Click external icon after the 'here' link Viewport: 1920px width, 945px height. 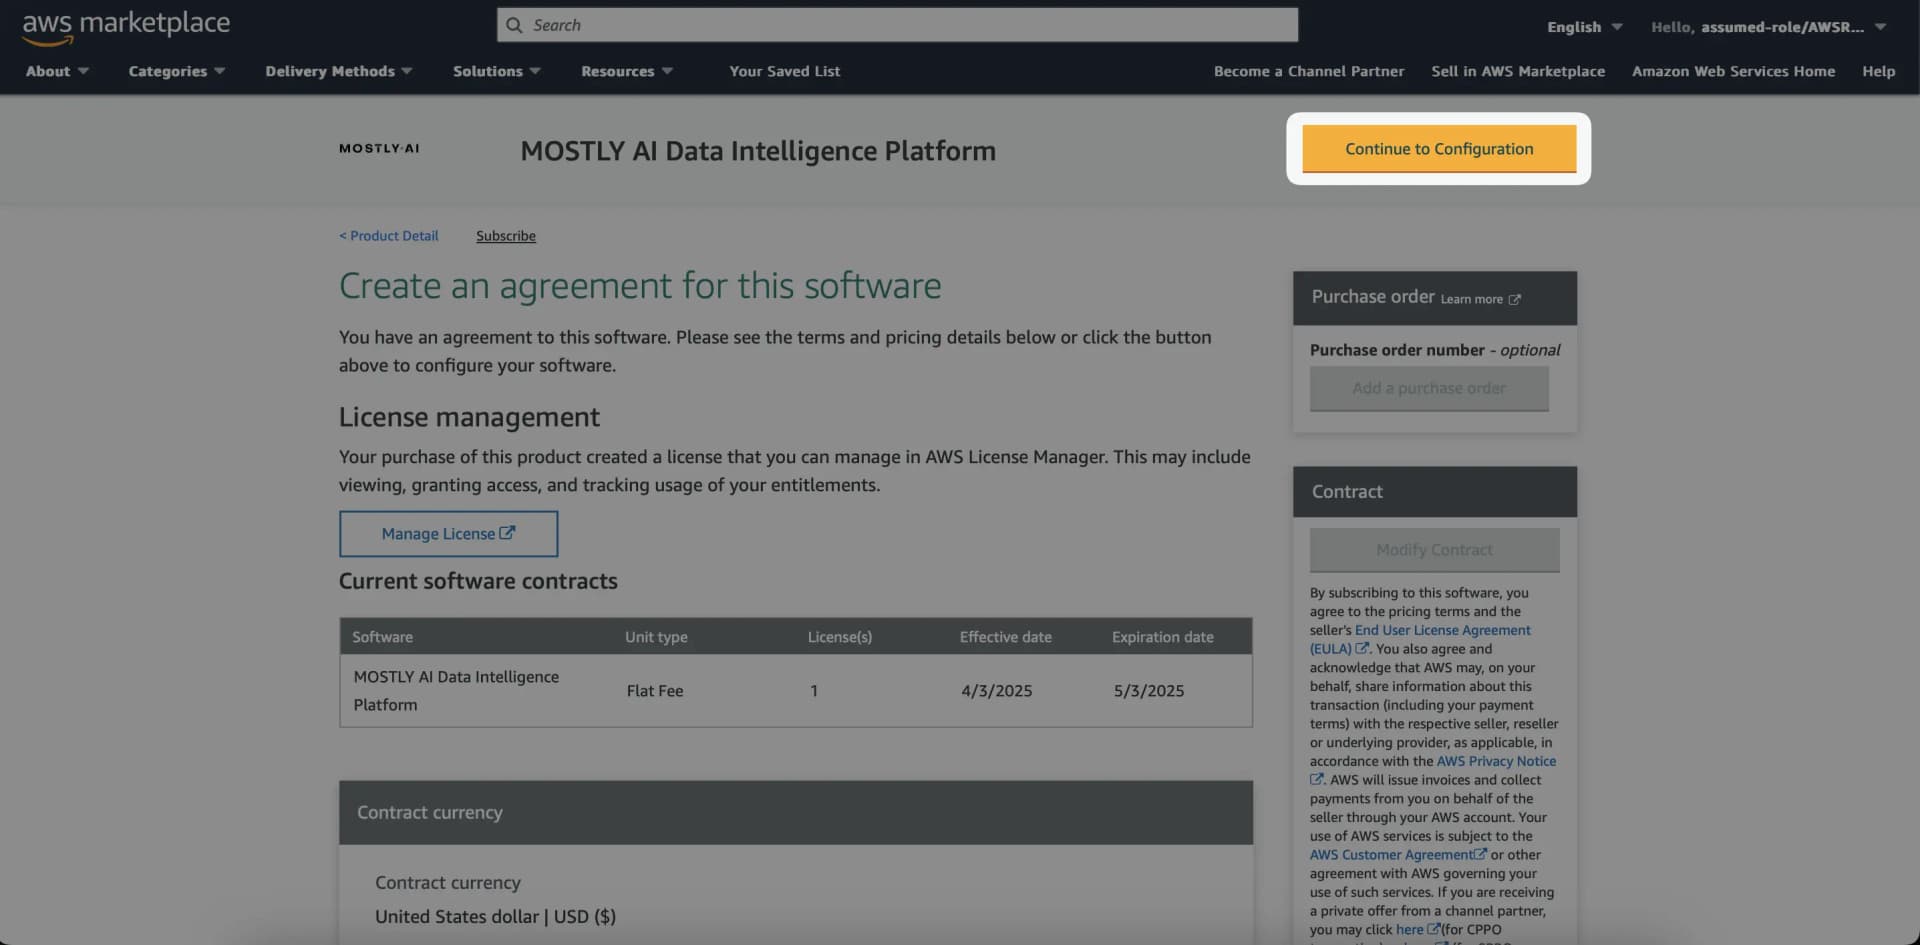(x=1434, y=929)
